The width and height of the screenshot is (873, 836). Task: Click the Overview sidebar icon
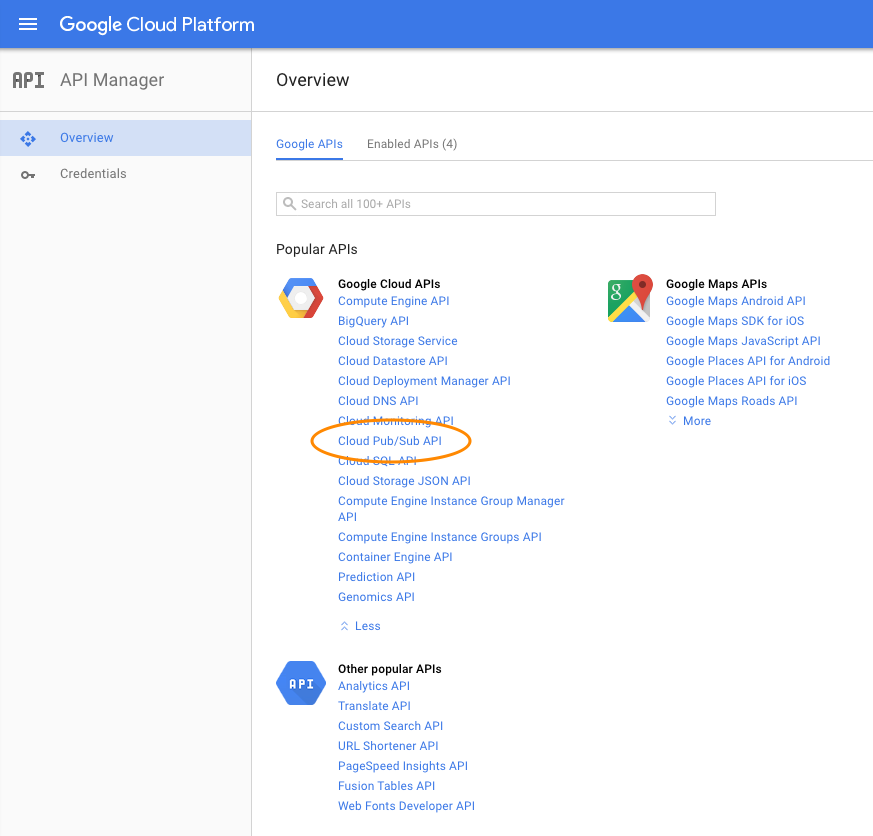(28, 138)
